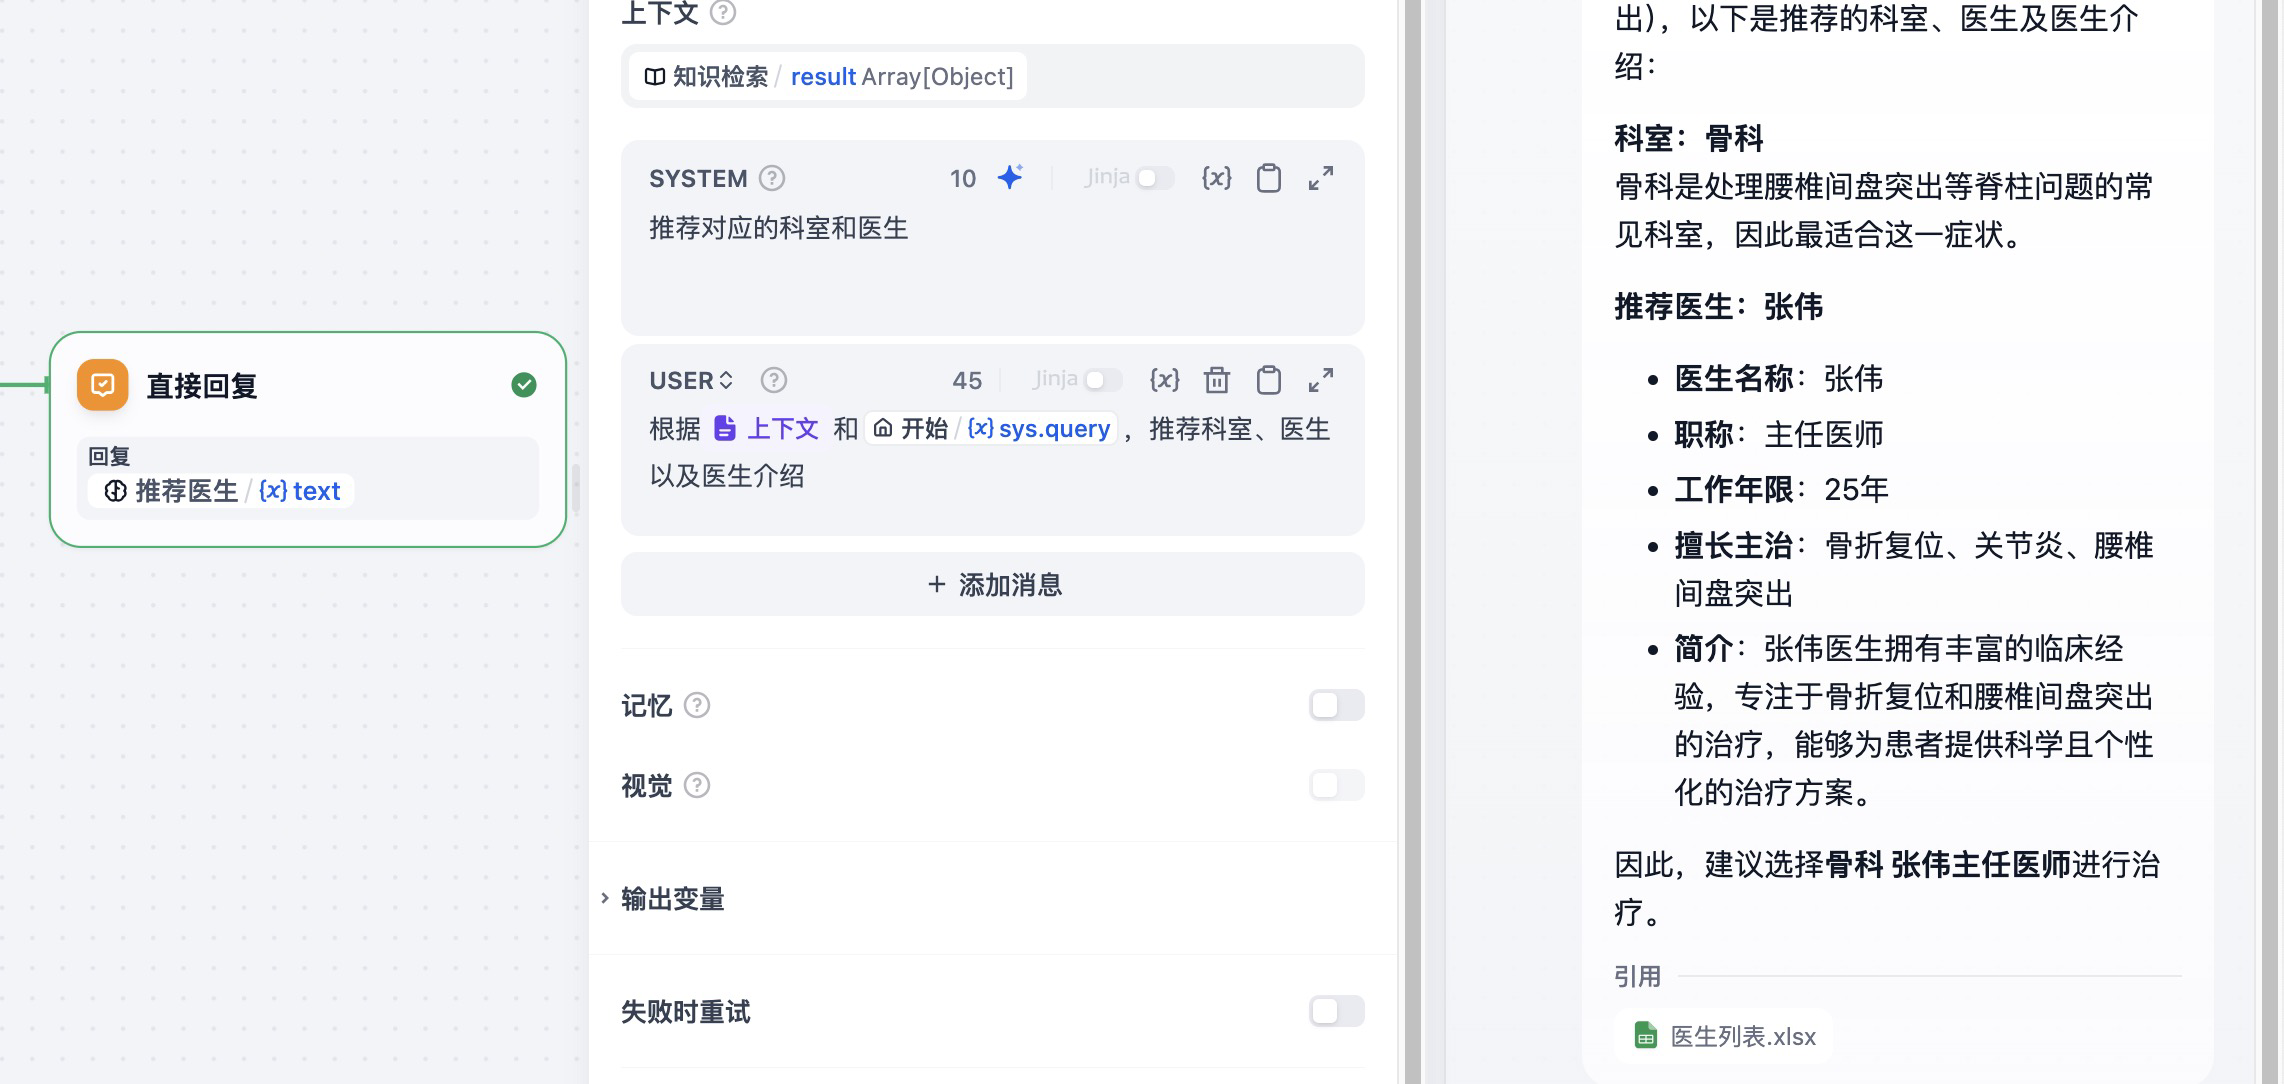This screenshot has width=2284, height=1084.
Task: Copy the USER prompt text
Action: click(x=1268, y=380)
